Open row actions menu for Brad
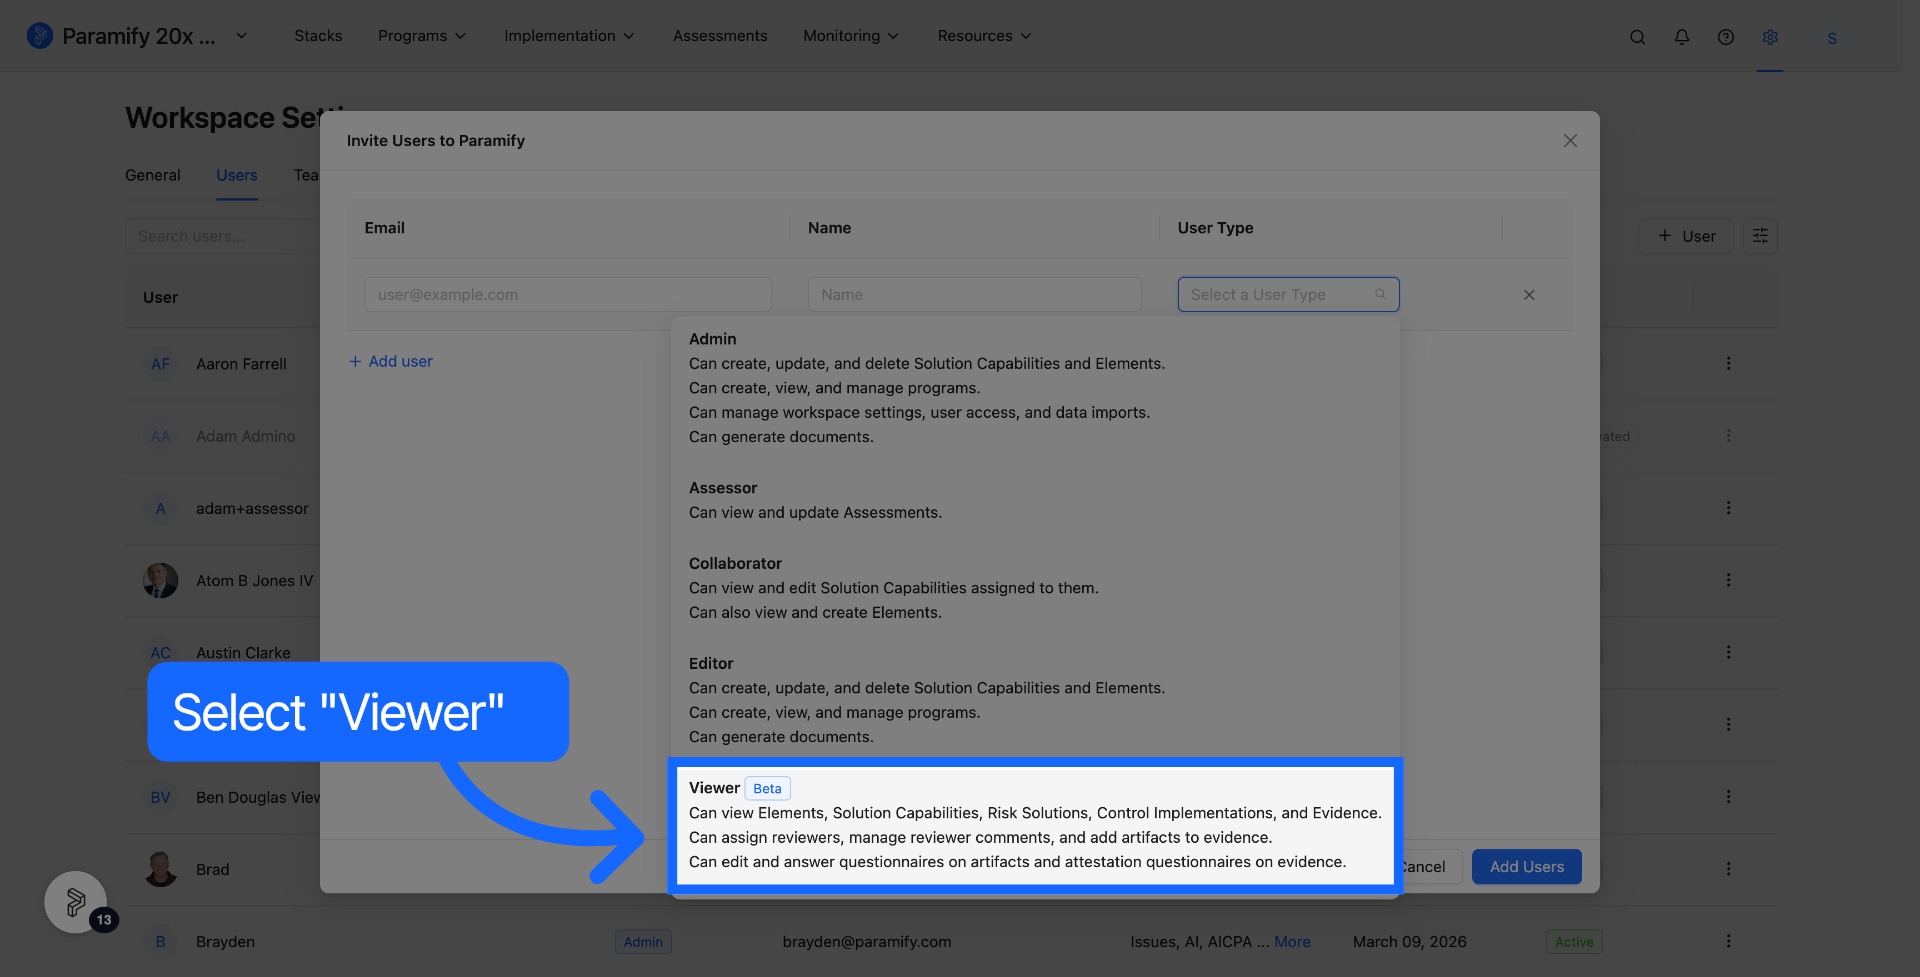 pos(1728,869)
